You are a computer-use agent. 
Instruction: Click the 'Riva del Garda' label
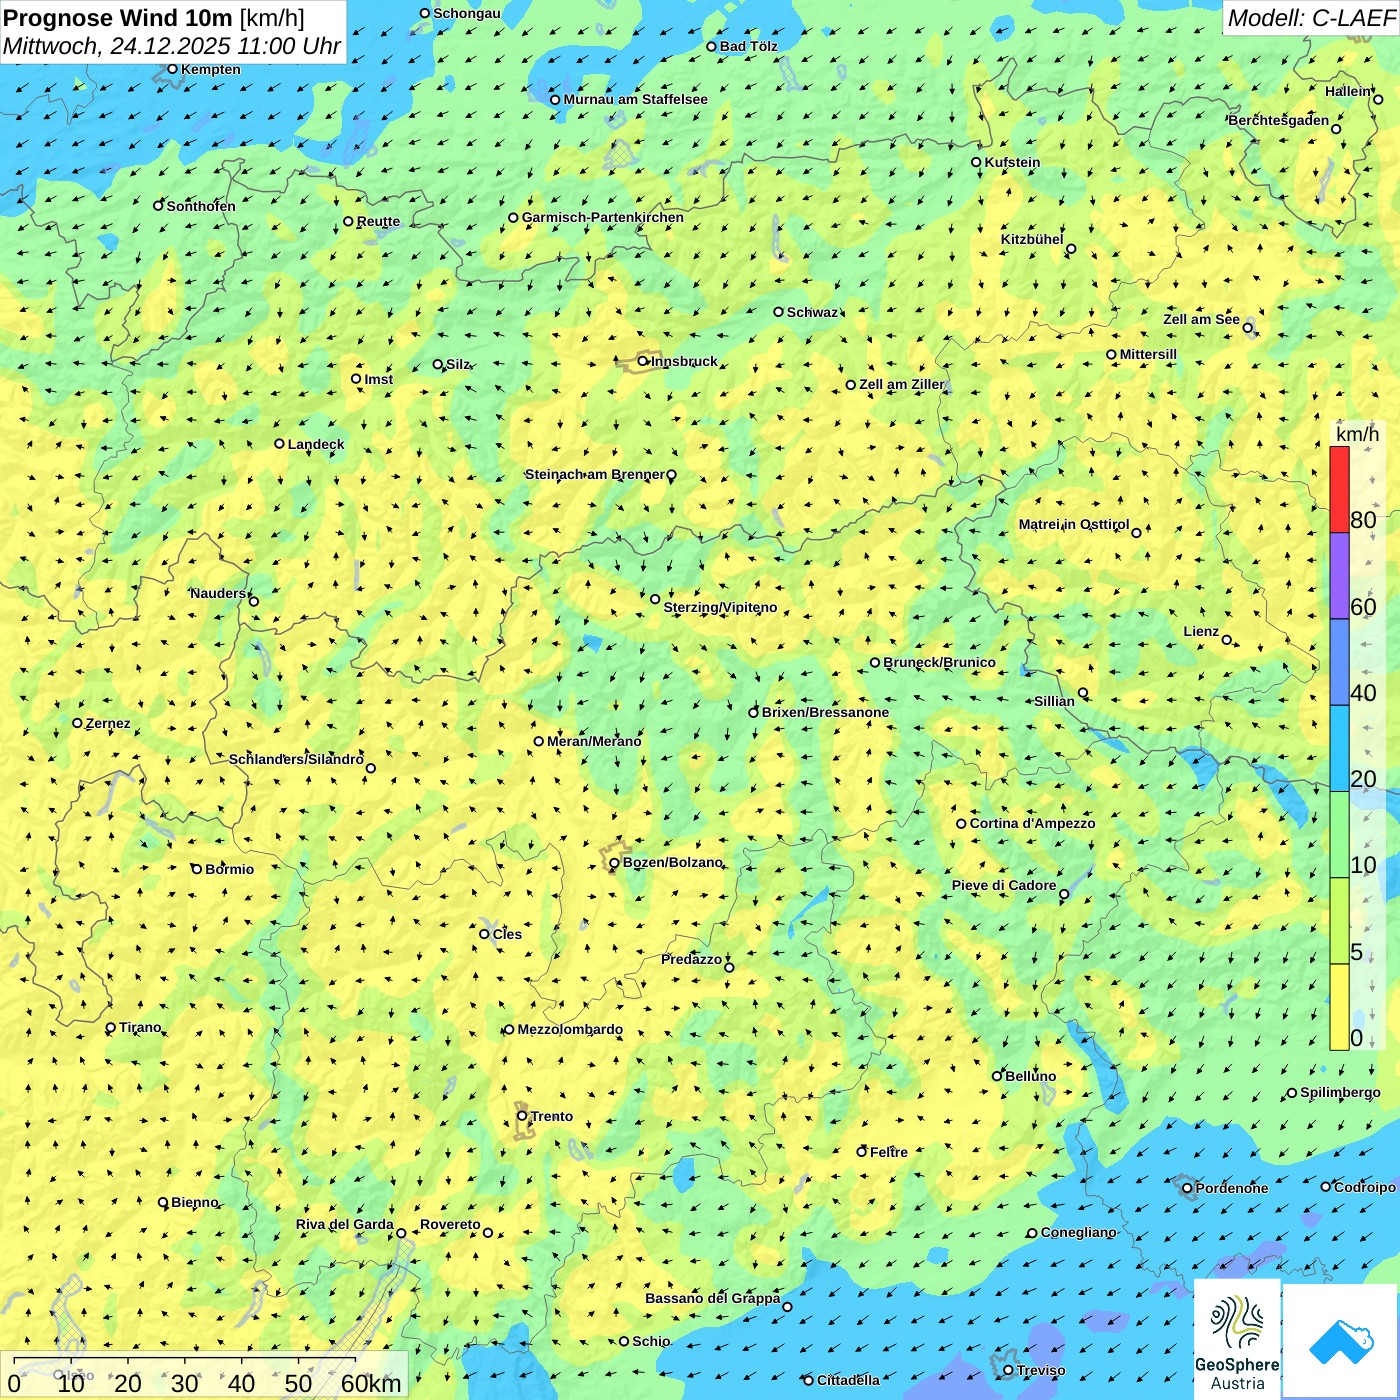click(x=345, y=1224)
